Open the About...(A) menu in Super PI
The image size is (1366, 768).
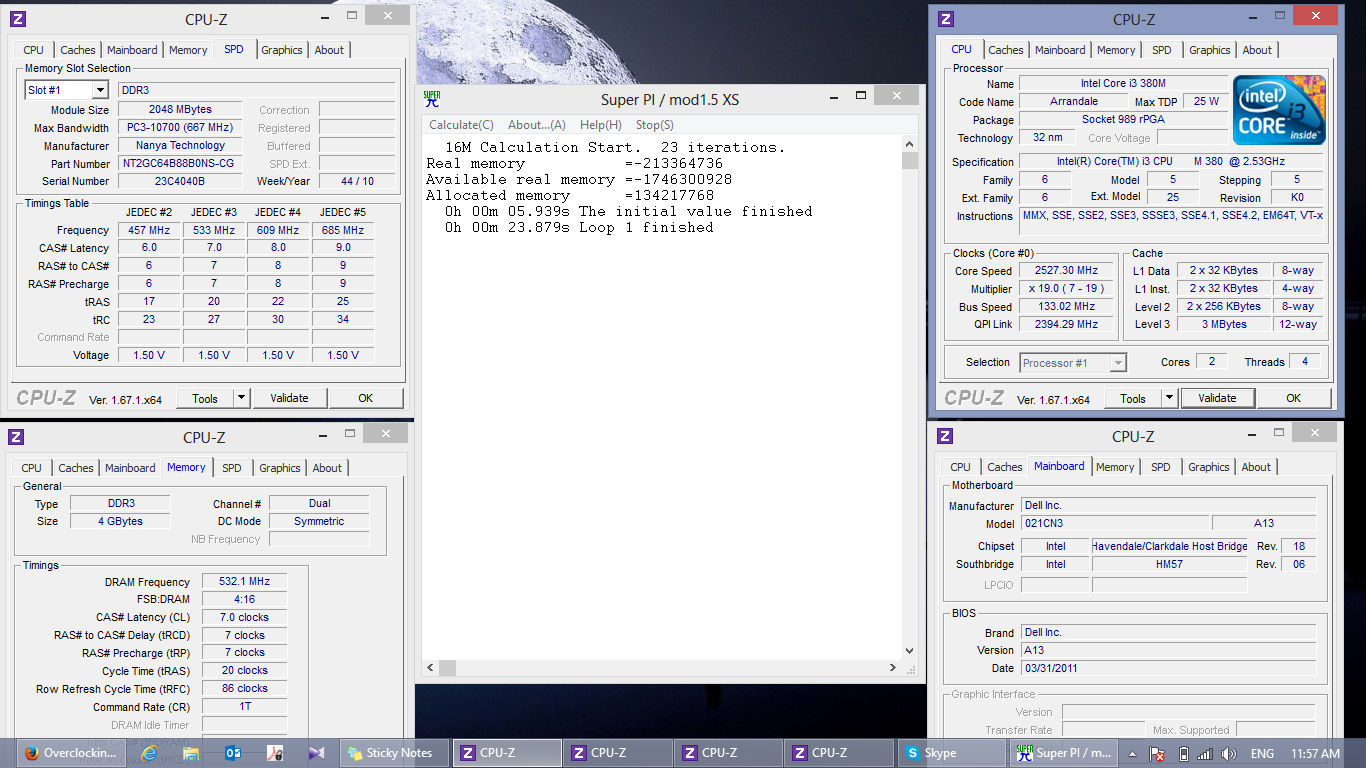pyautogui.click(x=537, y=125)
